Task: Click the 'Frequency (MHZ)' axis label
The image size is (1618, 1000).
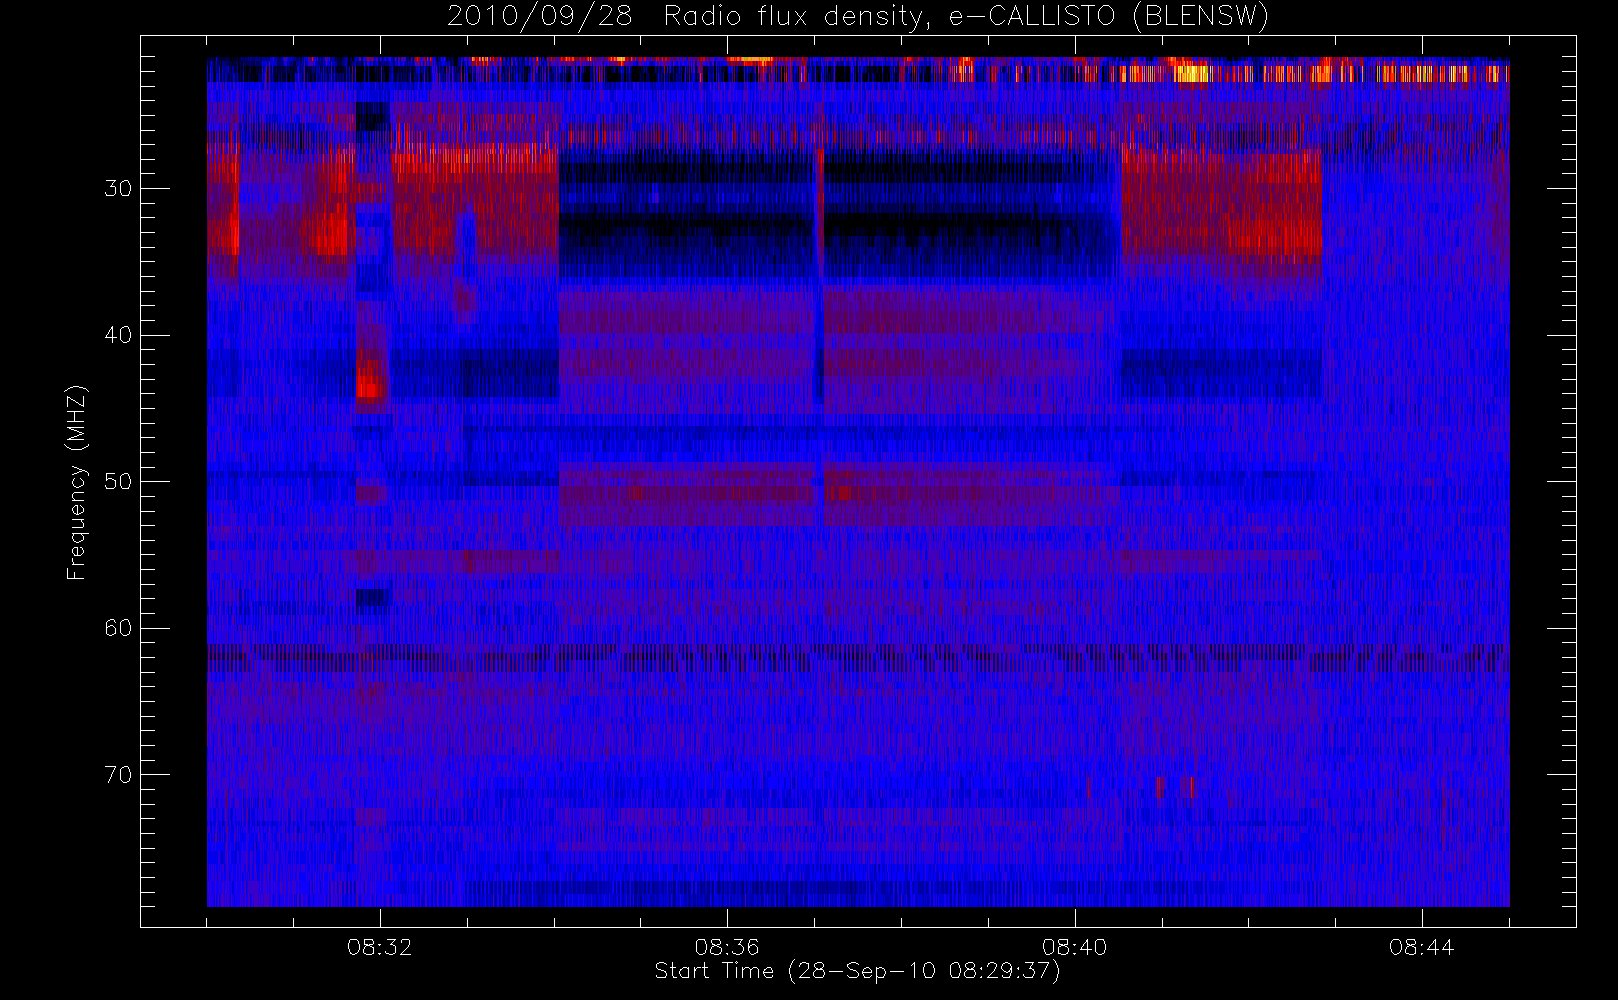Action: [77, 482]
